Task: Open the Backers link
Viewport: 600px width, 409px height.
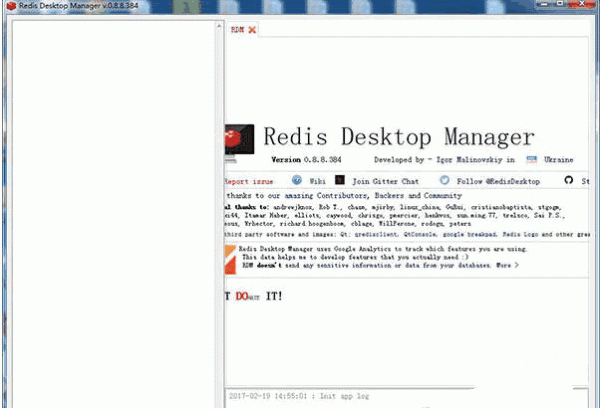Action: click(x=389, y=196)
